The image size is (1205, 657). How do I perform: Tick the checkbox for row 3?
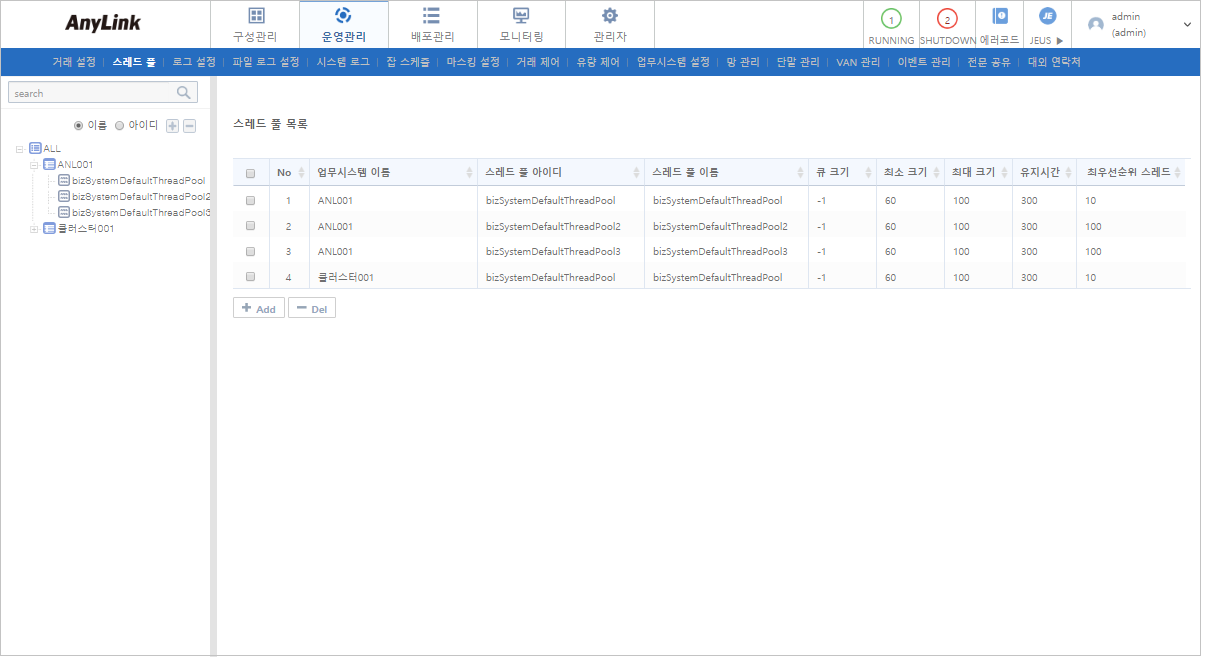point(250,252)
